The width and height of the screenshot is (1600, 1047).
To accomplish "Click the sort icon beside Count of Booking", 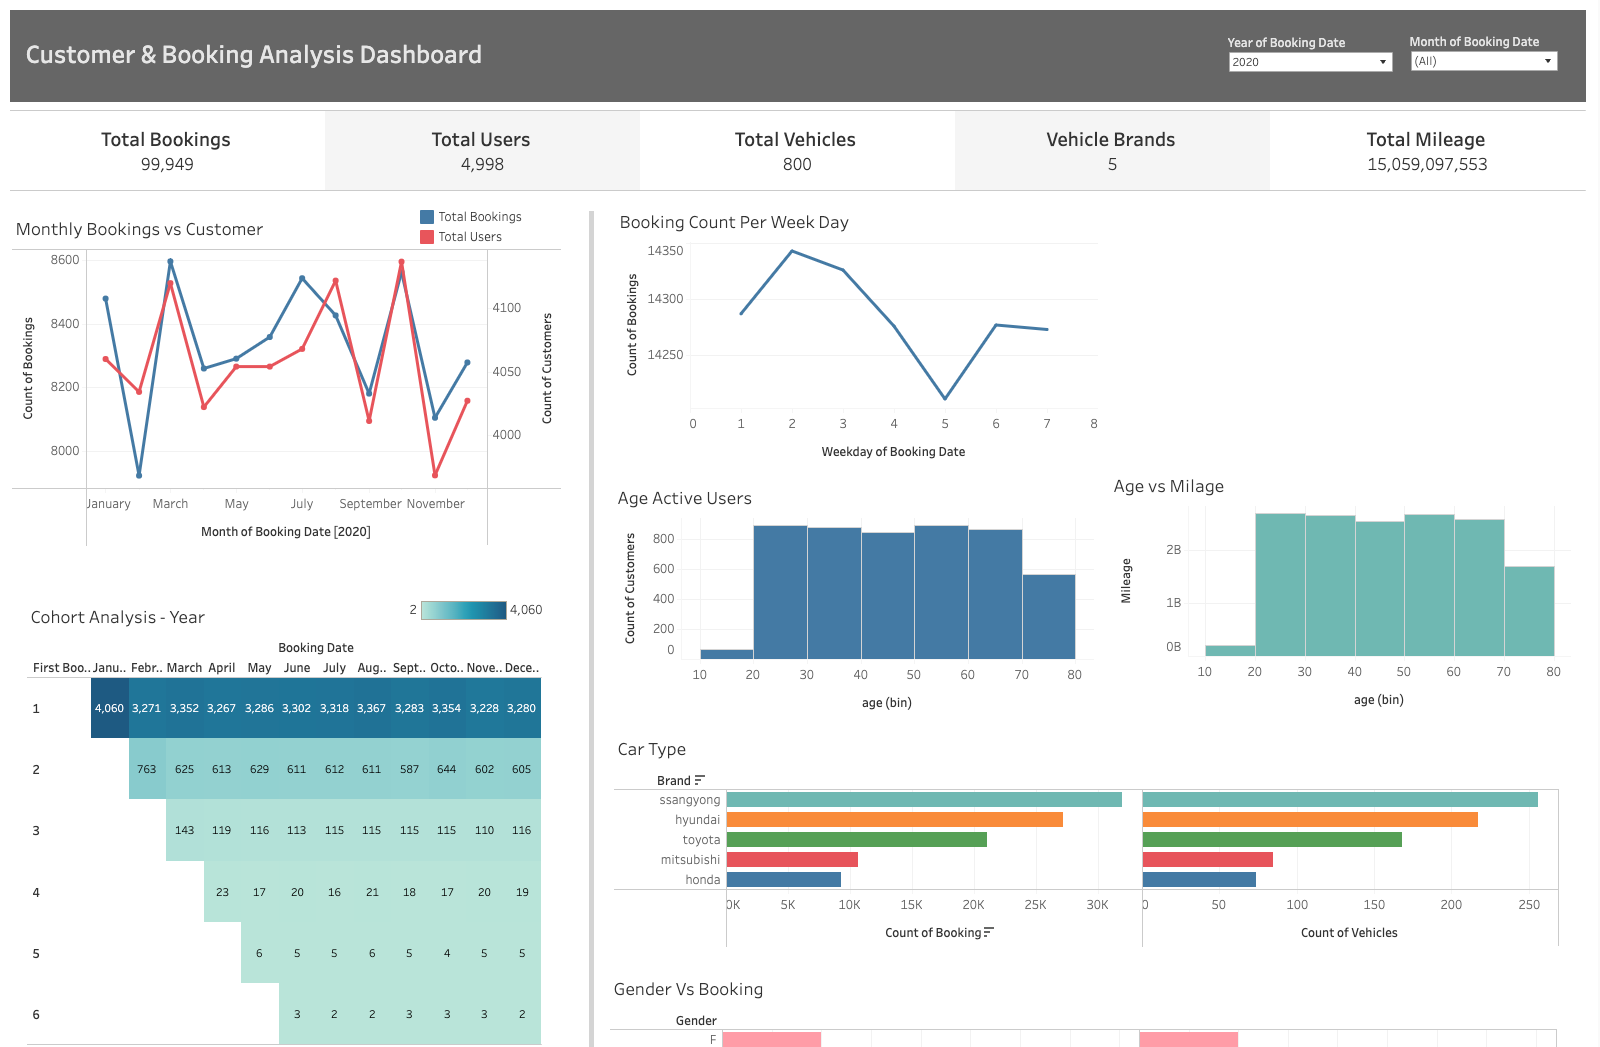I will click(989, 932).
